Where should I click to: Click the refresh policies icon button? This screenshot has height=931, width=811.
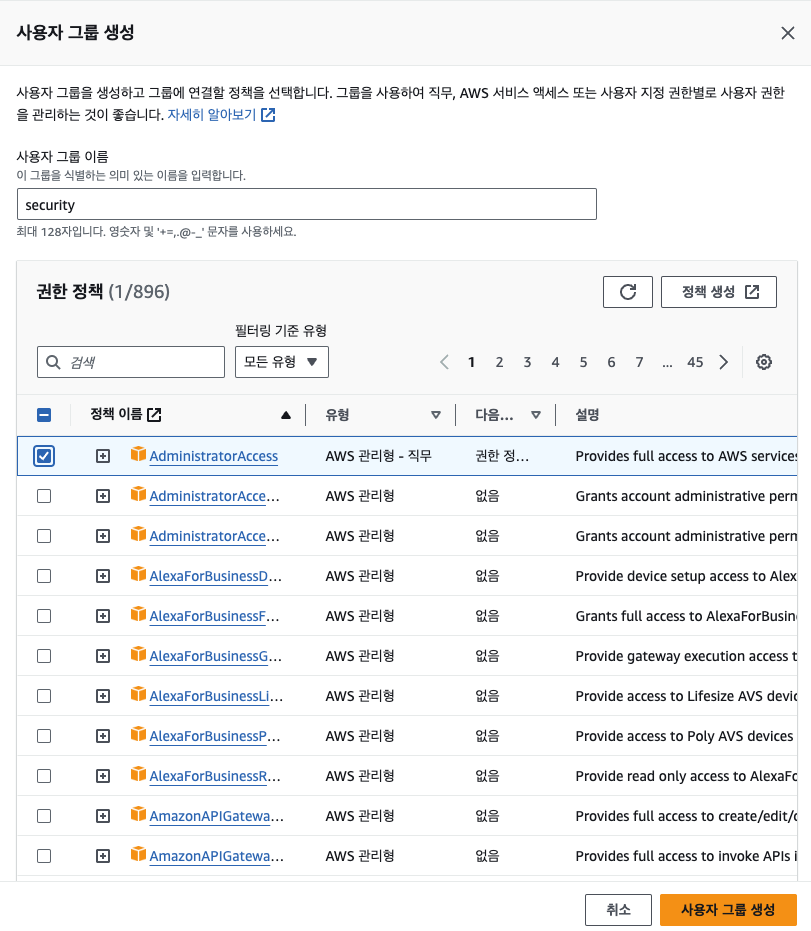click(628, 292)
